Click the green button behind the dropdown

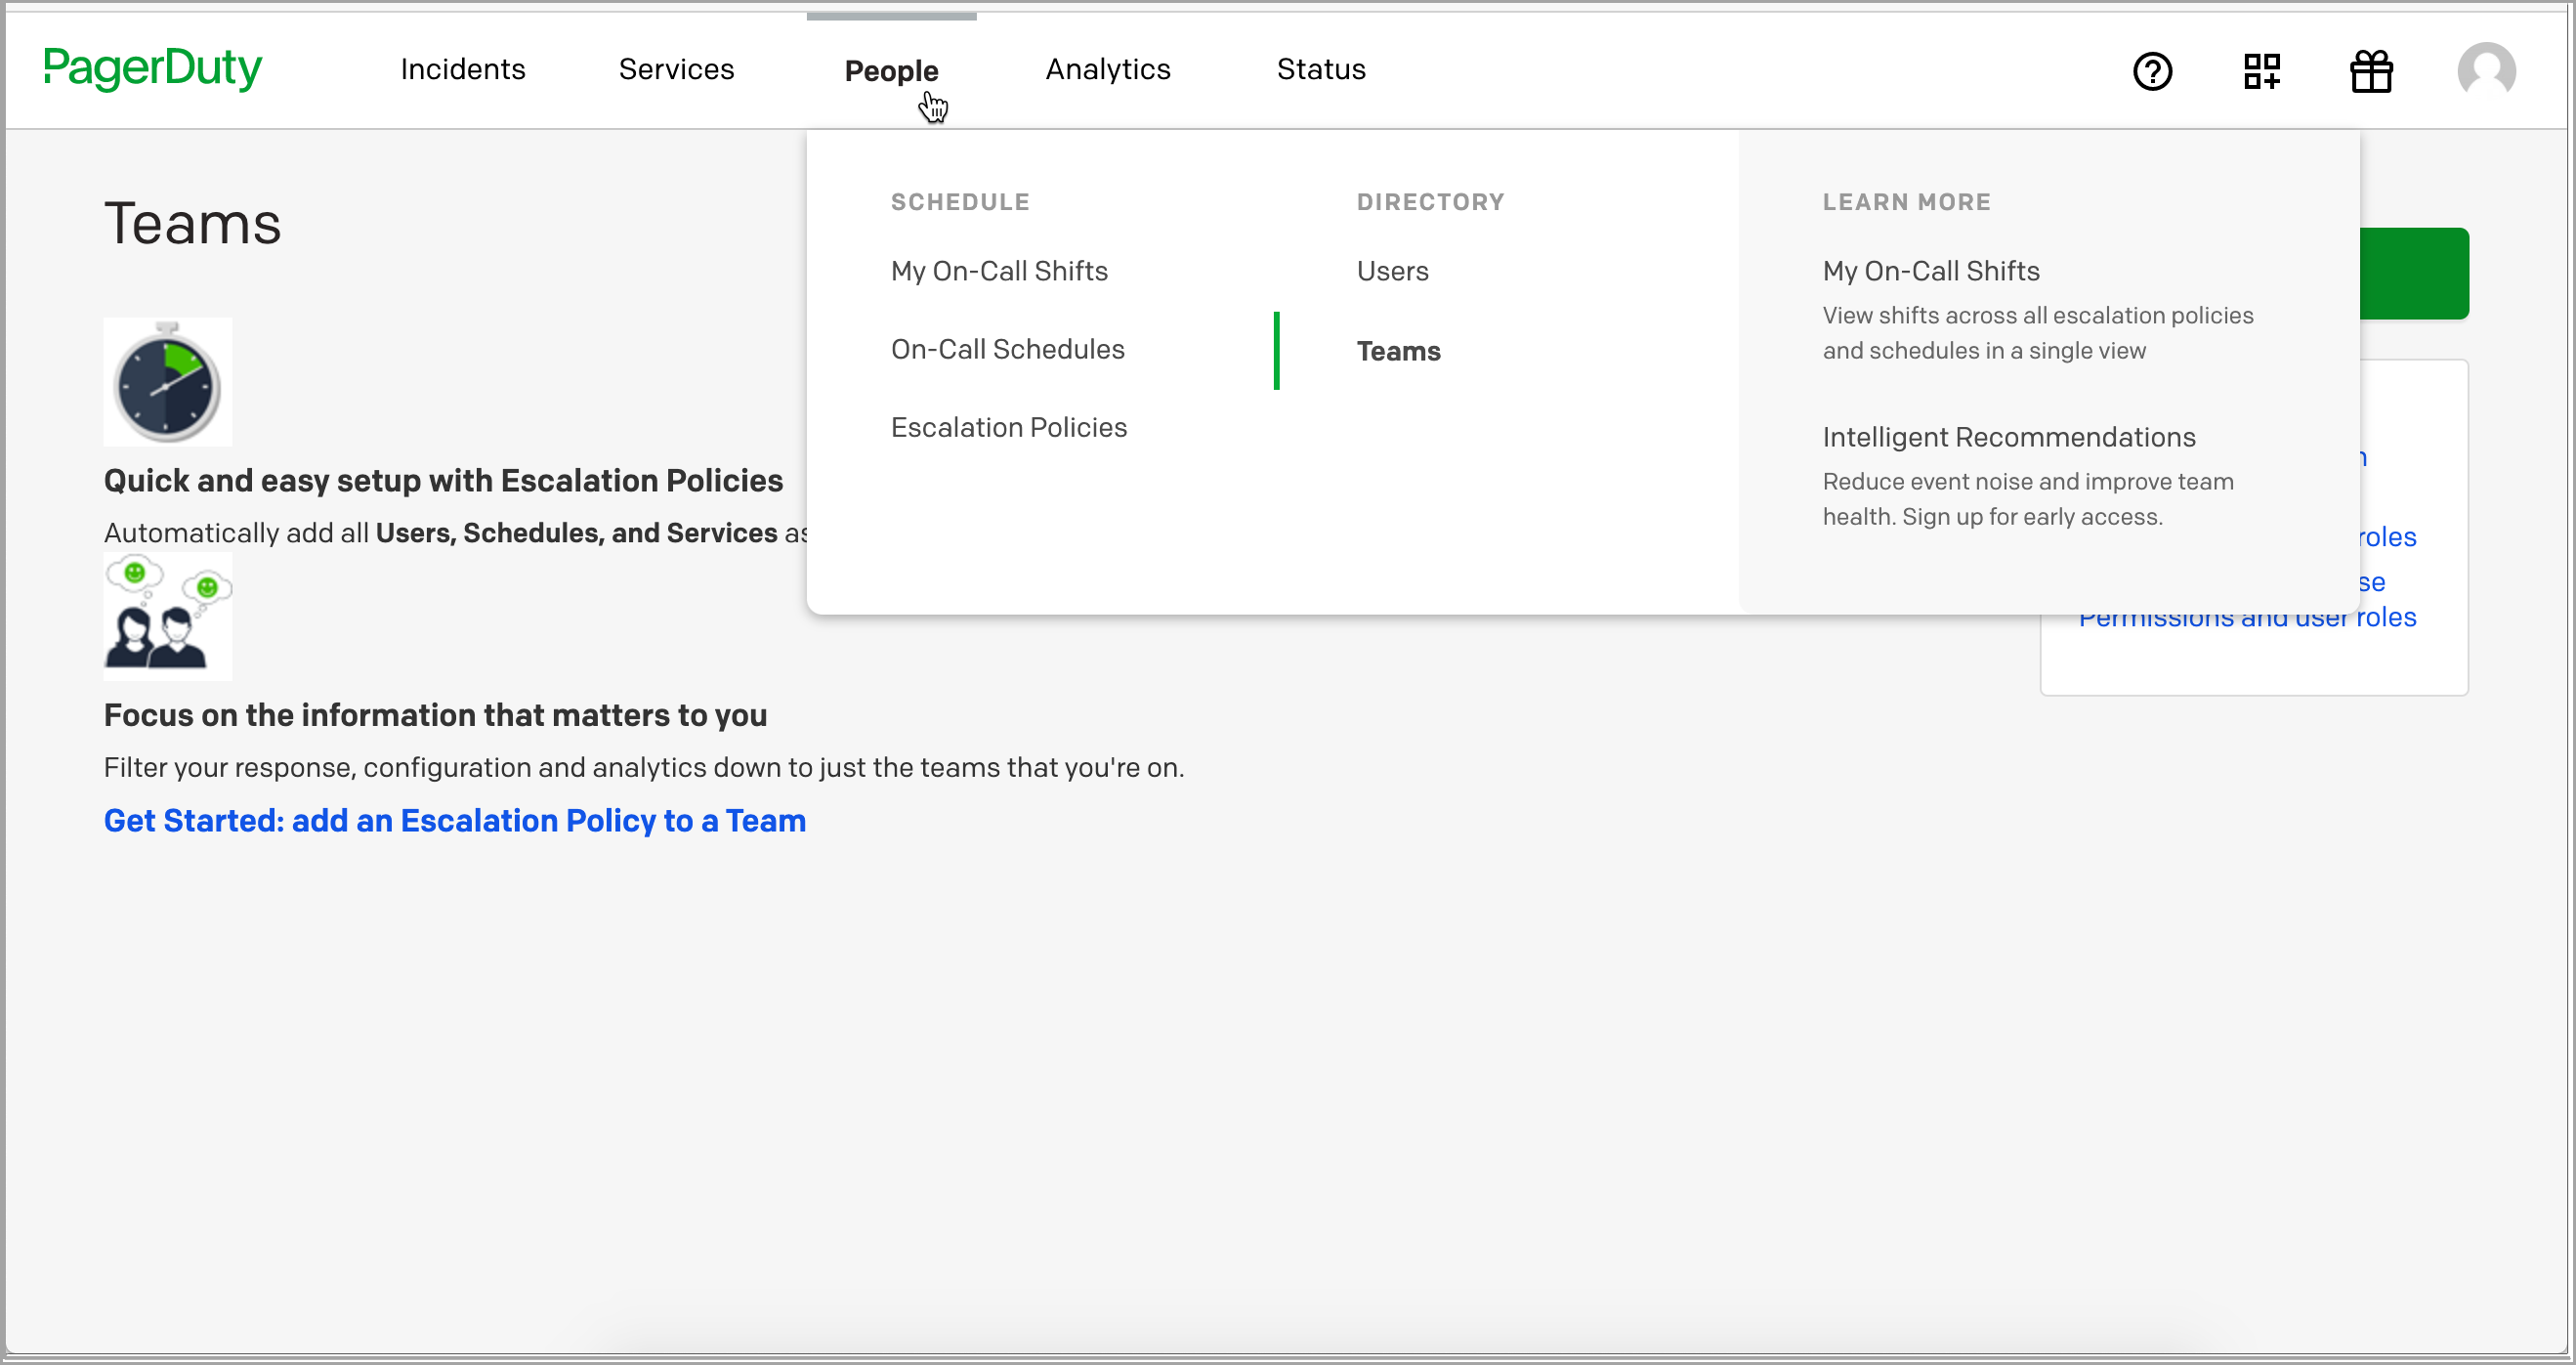[2414, 273]
